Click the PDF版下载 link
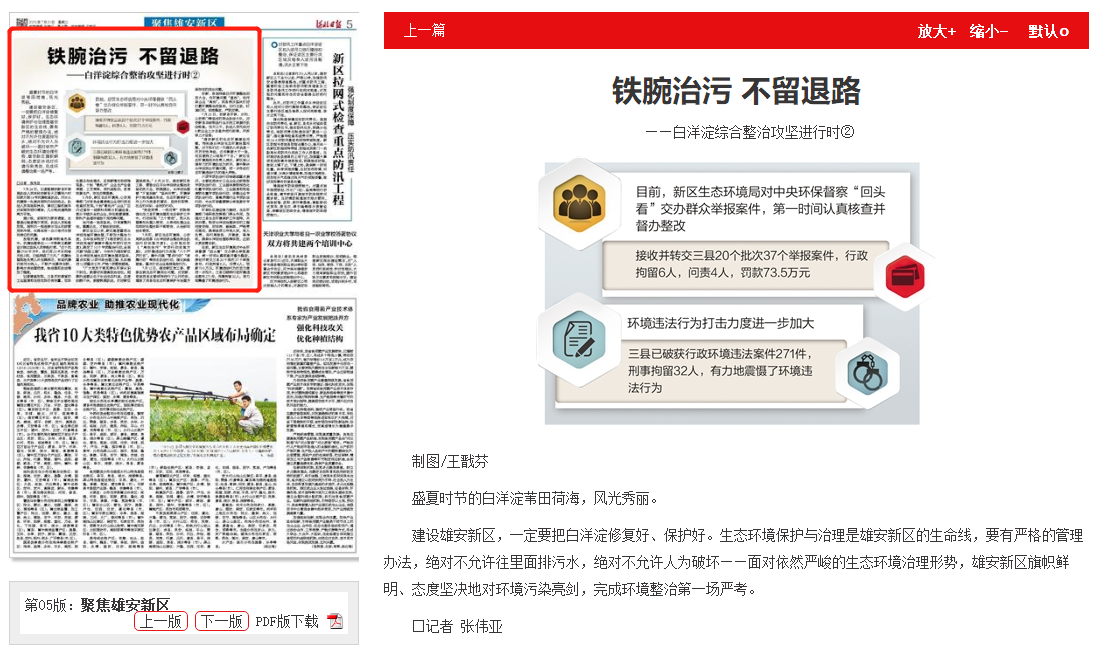Screen dimensions: 1096x648 (287, 621)
